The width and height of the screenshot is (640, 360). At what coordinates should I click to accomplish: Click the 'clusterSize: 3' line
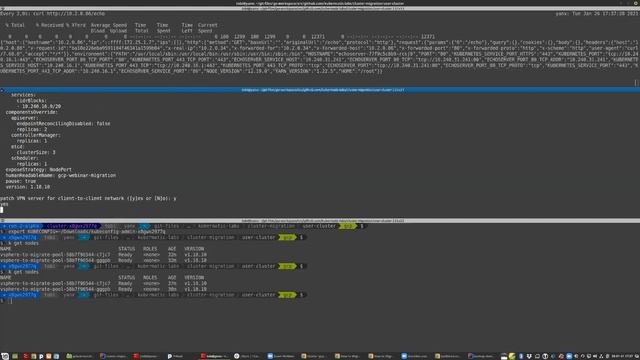[36, 152]
